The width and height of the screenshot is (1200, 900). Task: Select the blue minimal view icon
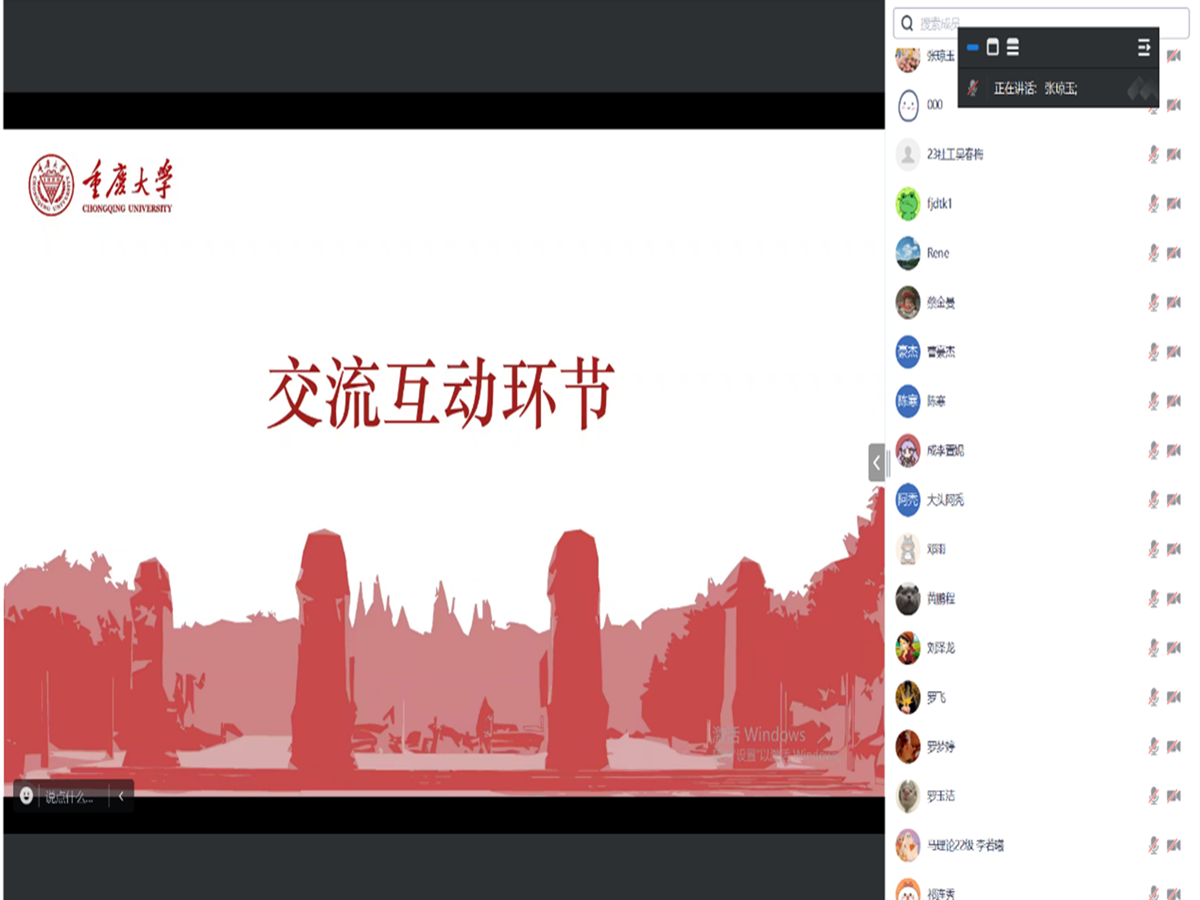(972, 47)
